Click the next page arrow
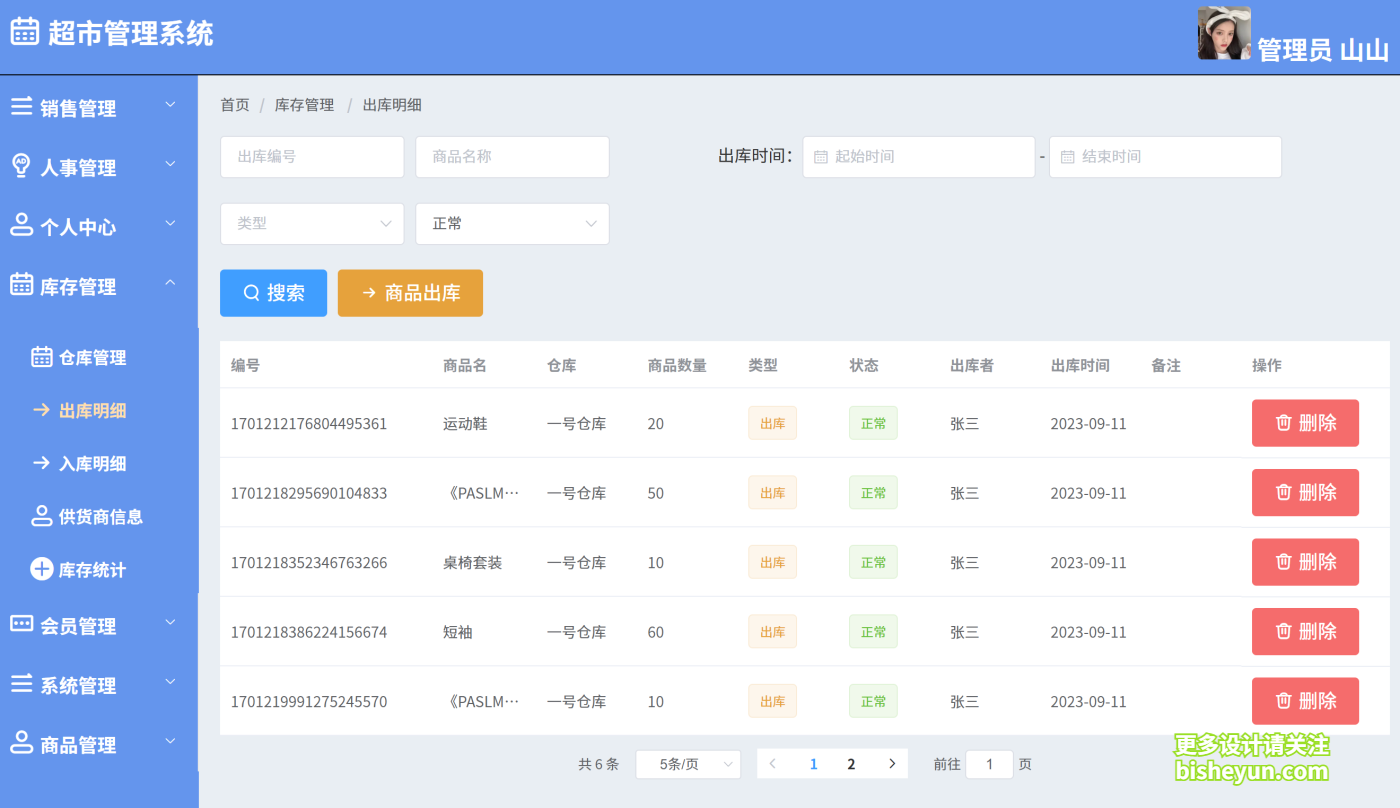This screenshot has width=1400, height=808. [x=892, y=764]
